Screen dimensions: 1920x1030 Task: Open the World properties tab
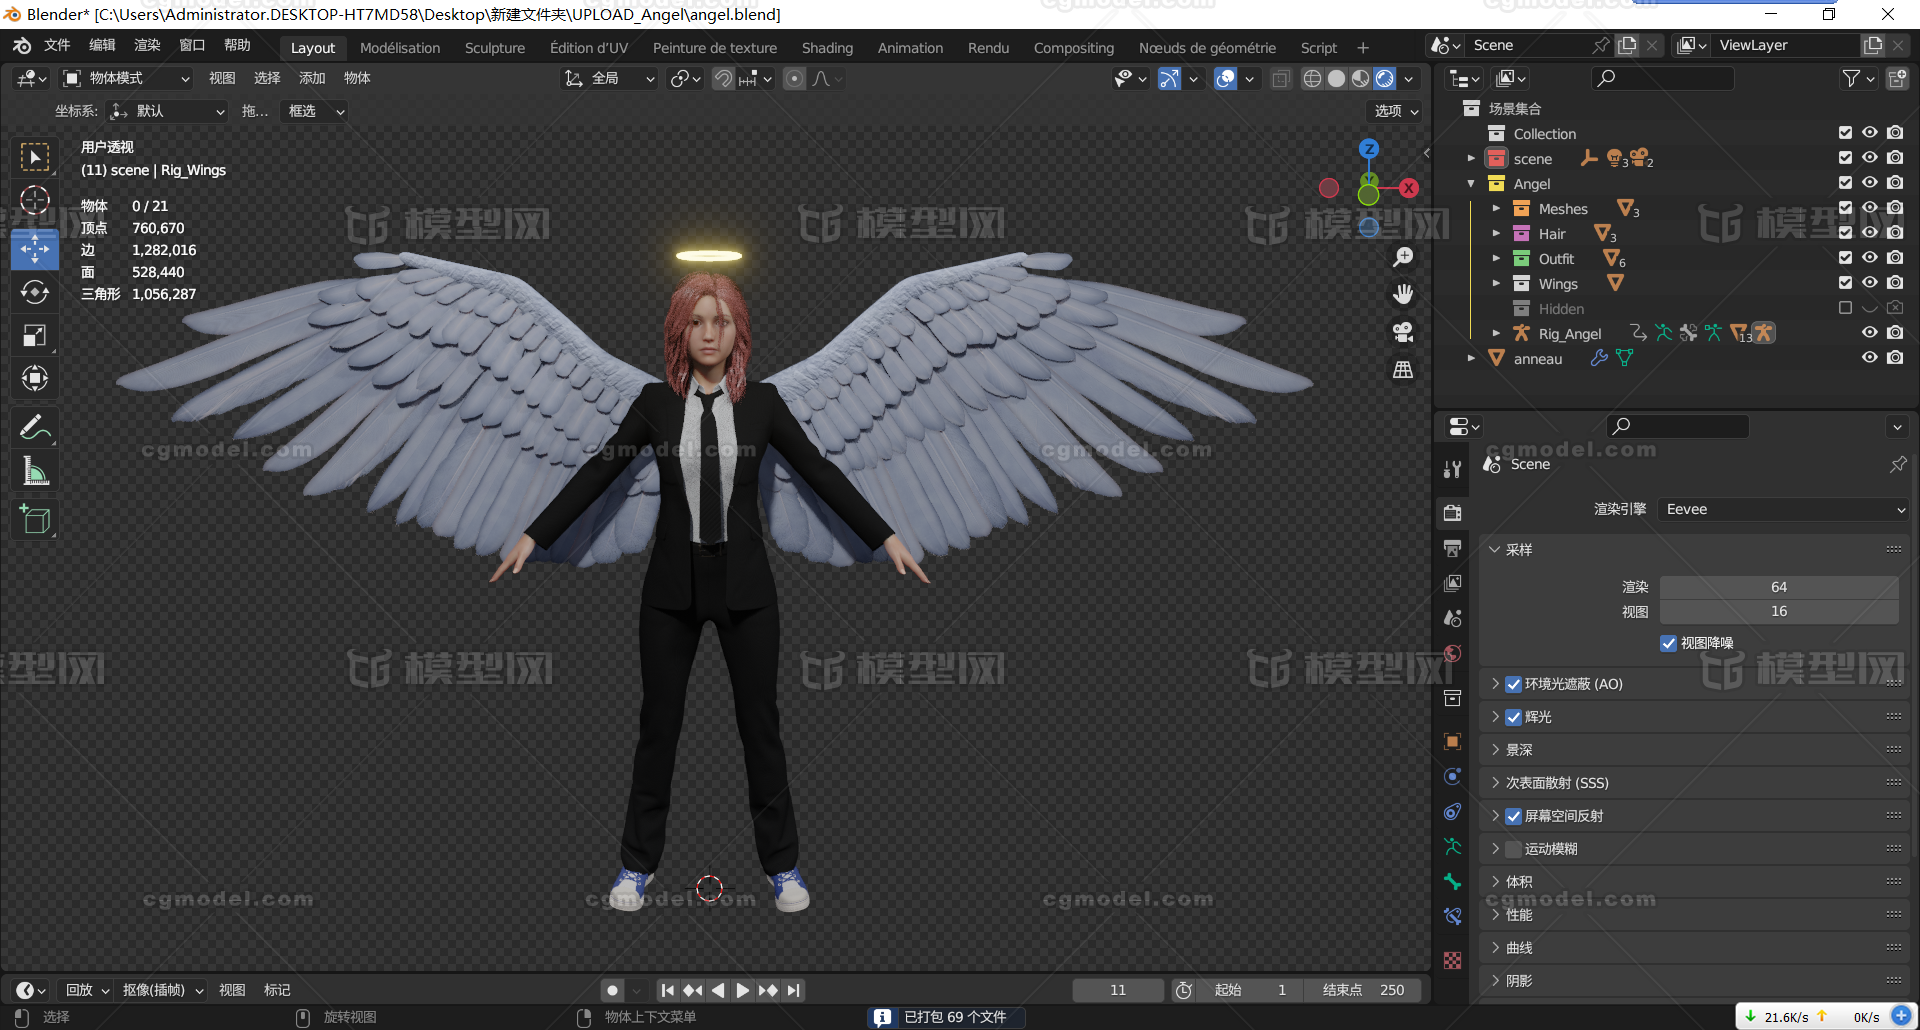[1453, 653]
